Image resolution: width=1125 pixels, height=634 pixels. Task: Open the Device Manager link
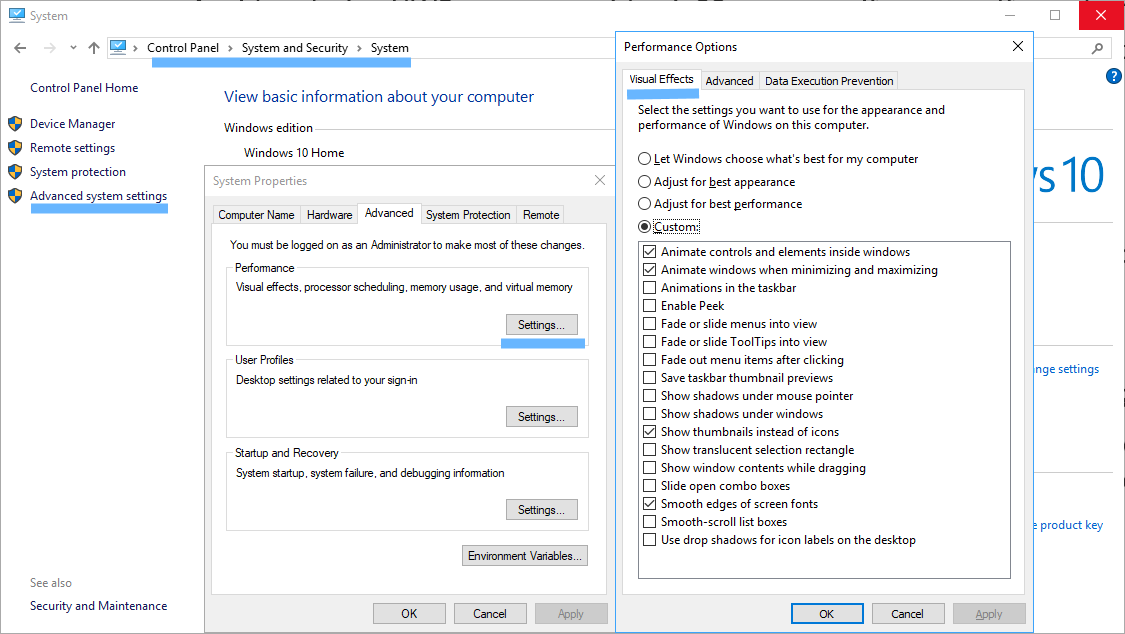72,124
